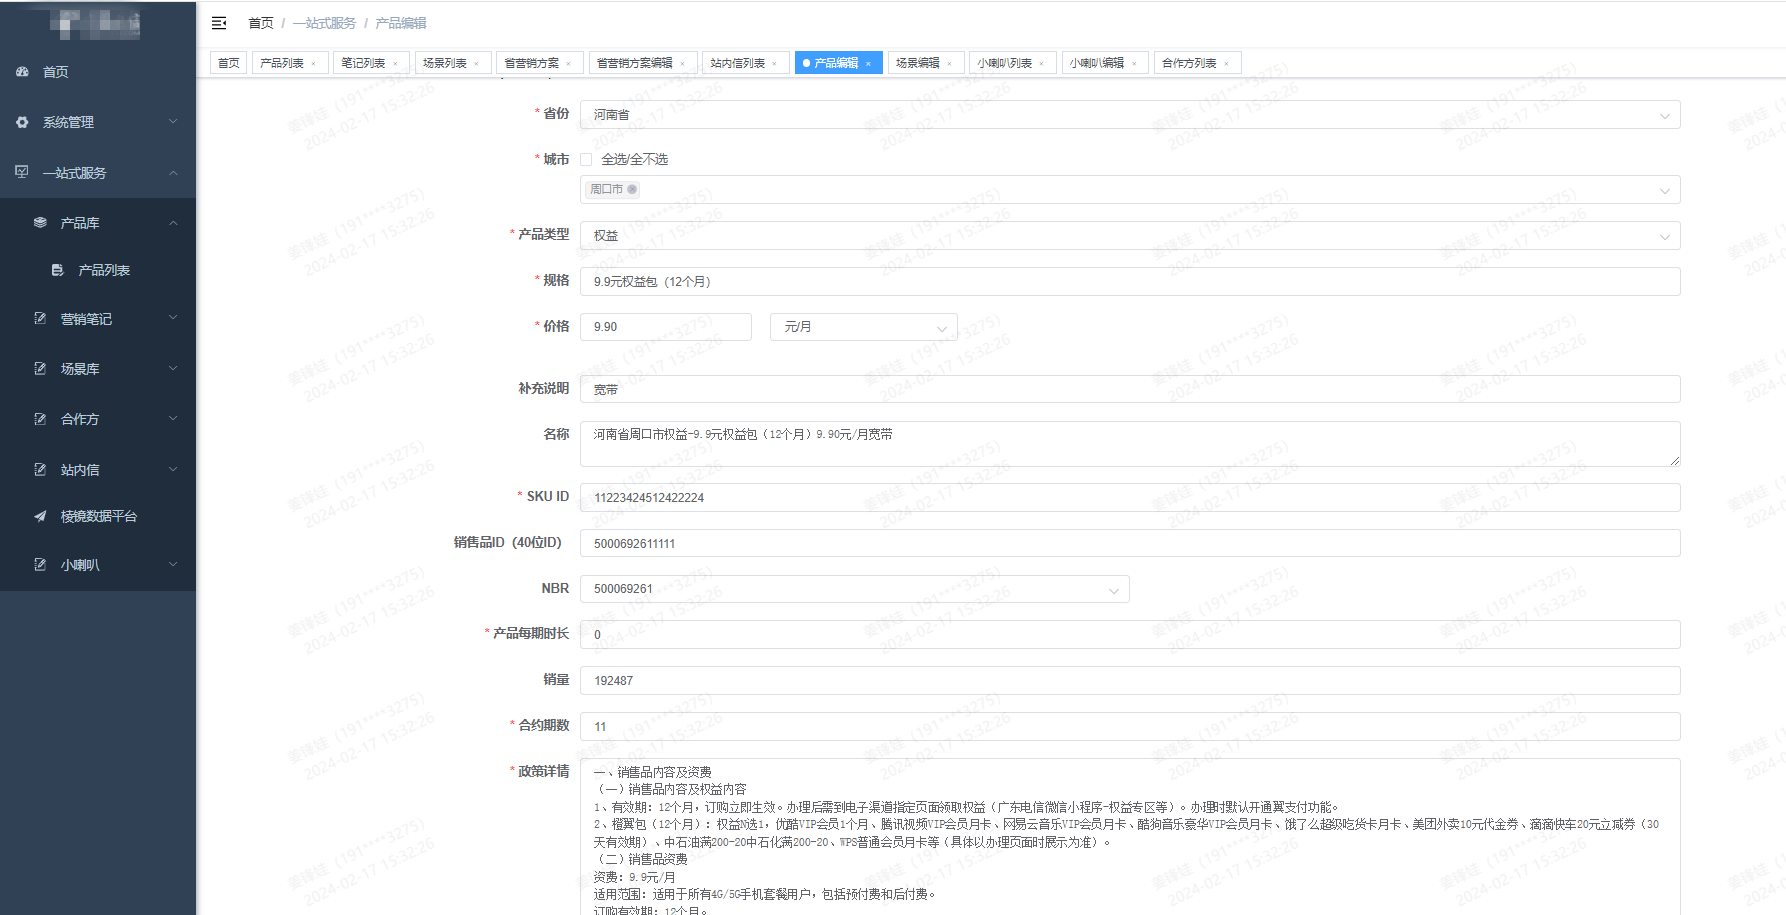Viewport: 1786px width, 915px height.
Task: Click the SKU ID input field
Action: pyautogui.click(x=1130, y=498)
